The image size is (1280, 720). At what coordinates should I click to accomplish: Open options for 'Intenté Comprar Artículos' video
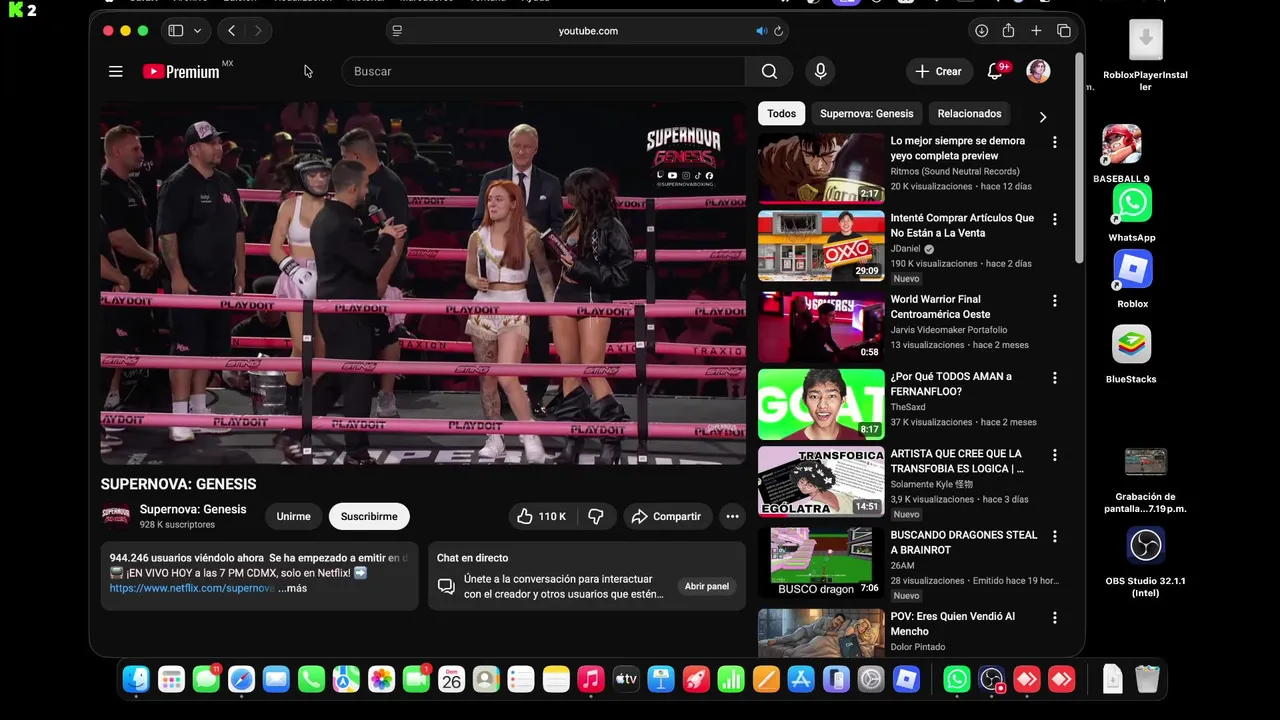pyautogui.click(x=1054, y=219)
